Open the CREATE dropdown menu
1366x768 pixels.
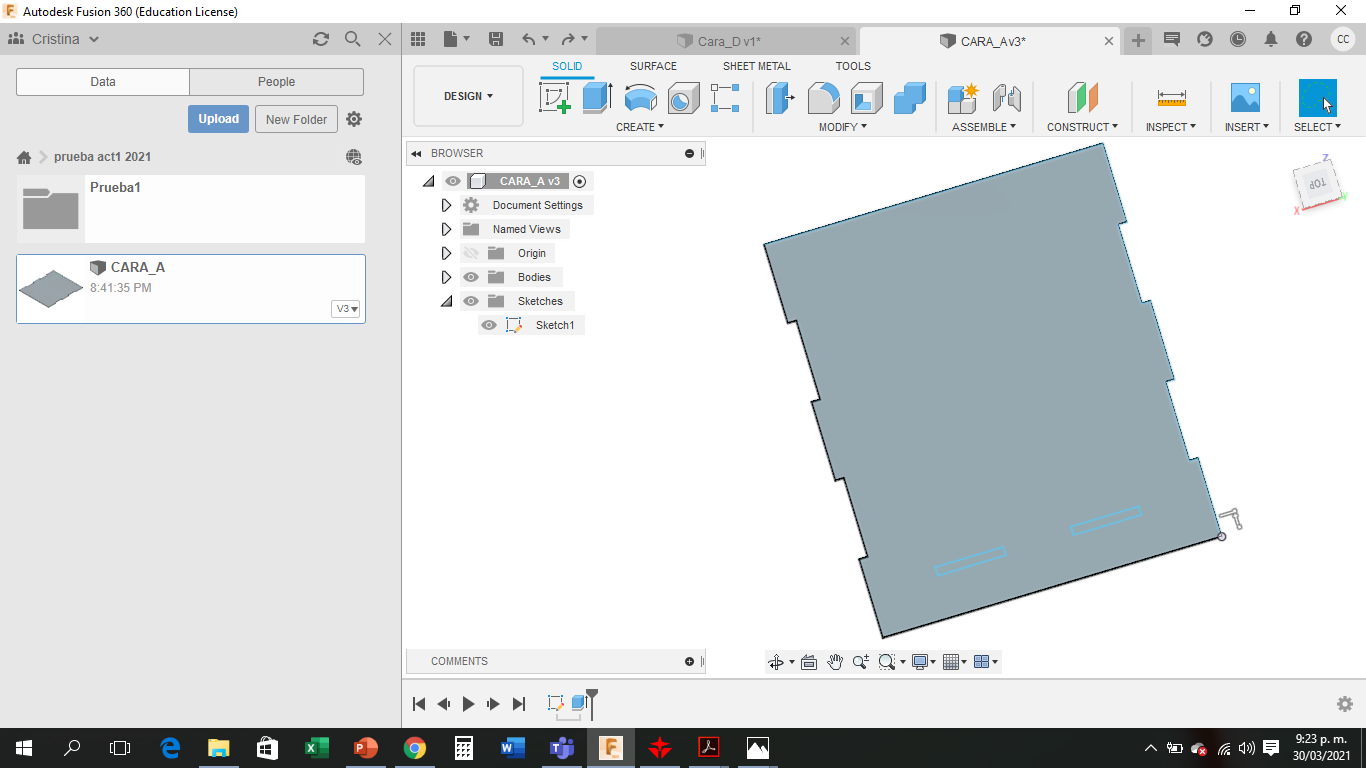640,127
